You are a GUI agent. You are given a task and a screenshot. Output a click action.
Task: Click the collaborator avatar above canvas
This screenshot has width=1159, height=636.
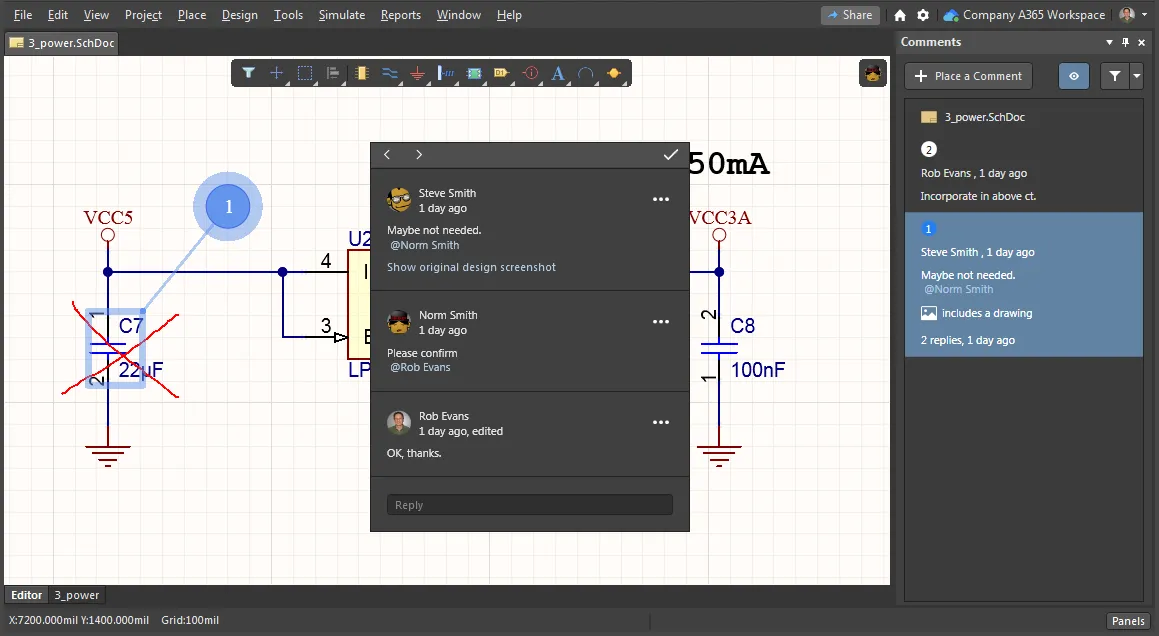click(873, 73)
